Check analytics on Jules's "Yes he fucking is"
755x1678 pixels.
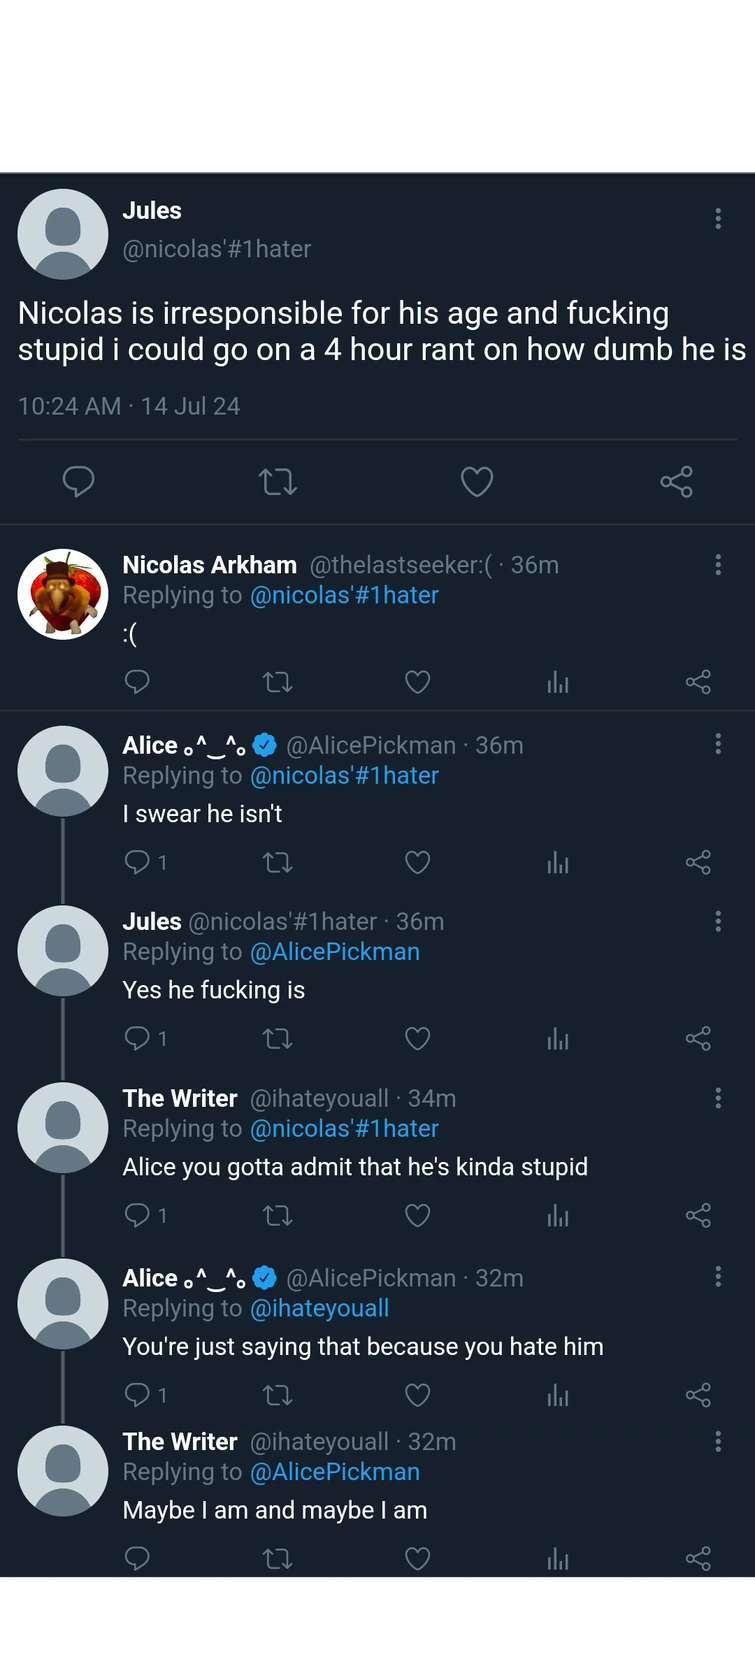click(x=558, y=1039)
